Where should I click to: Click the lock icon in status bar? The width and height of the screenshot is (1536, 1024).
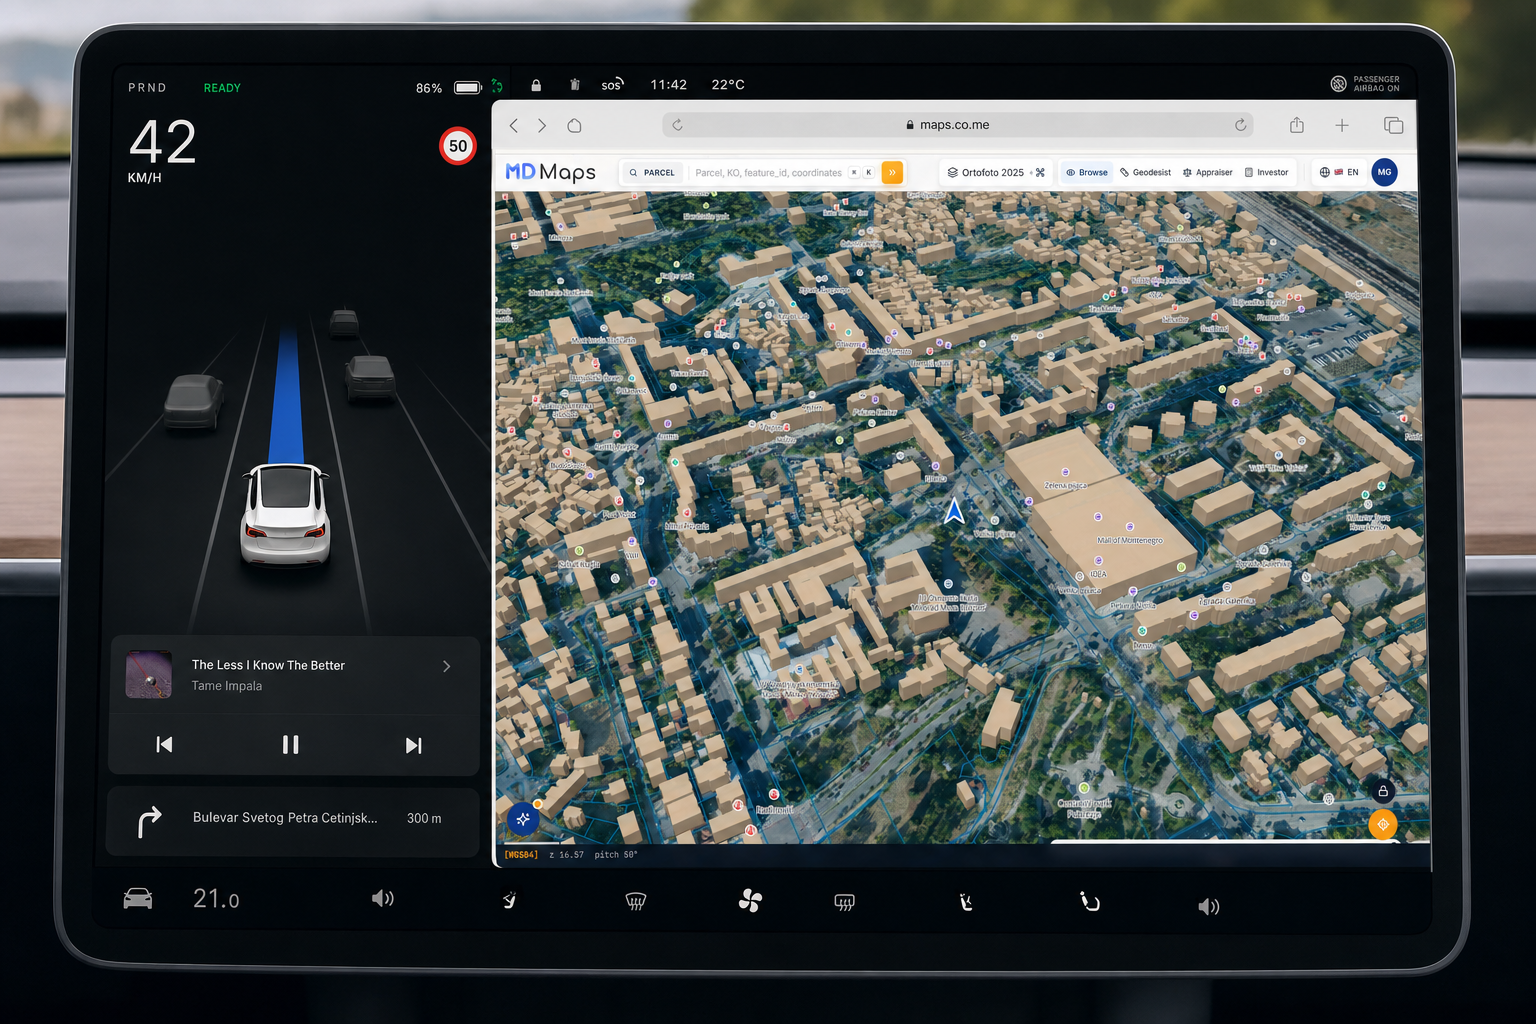[x=536, y=85]
